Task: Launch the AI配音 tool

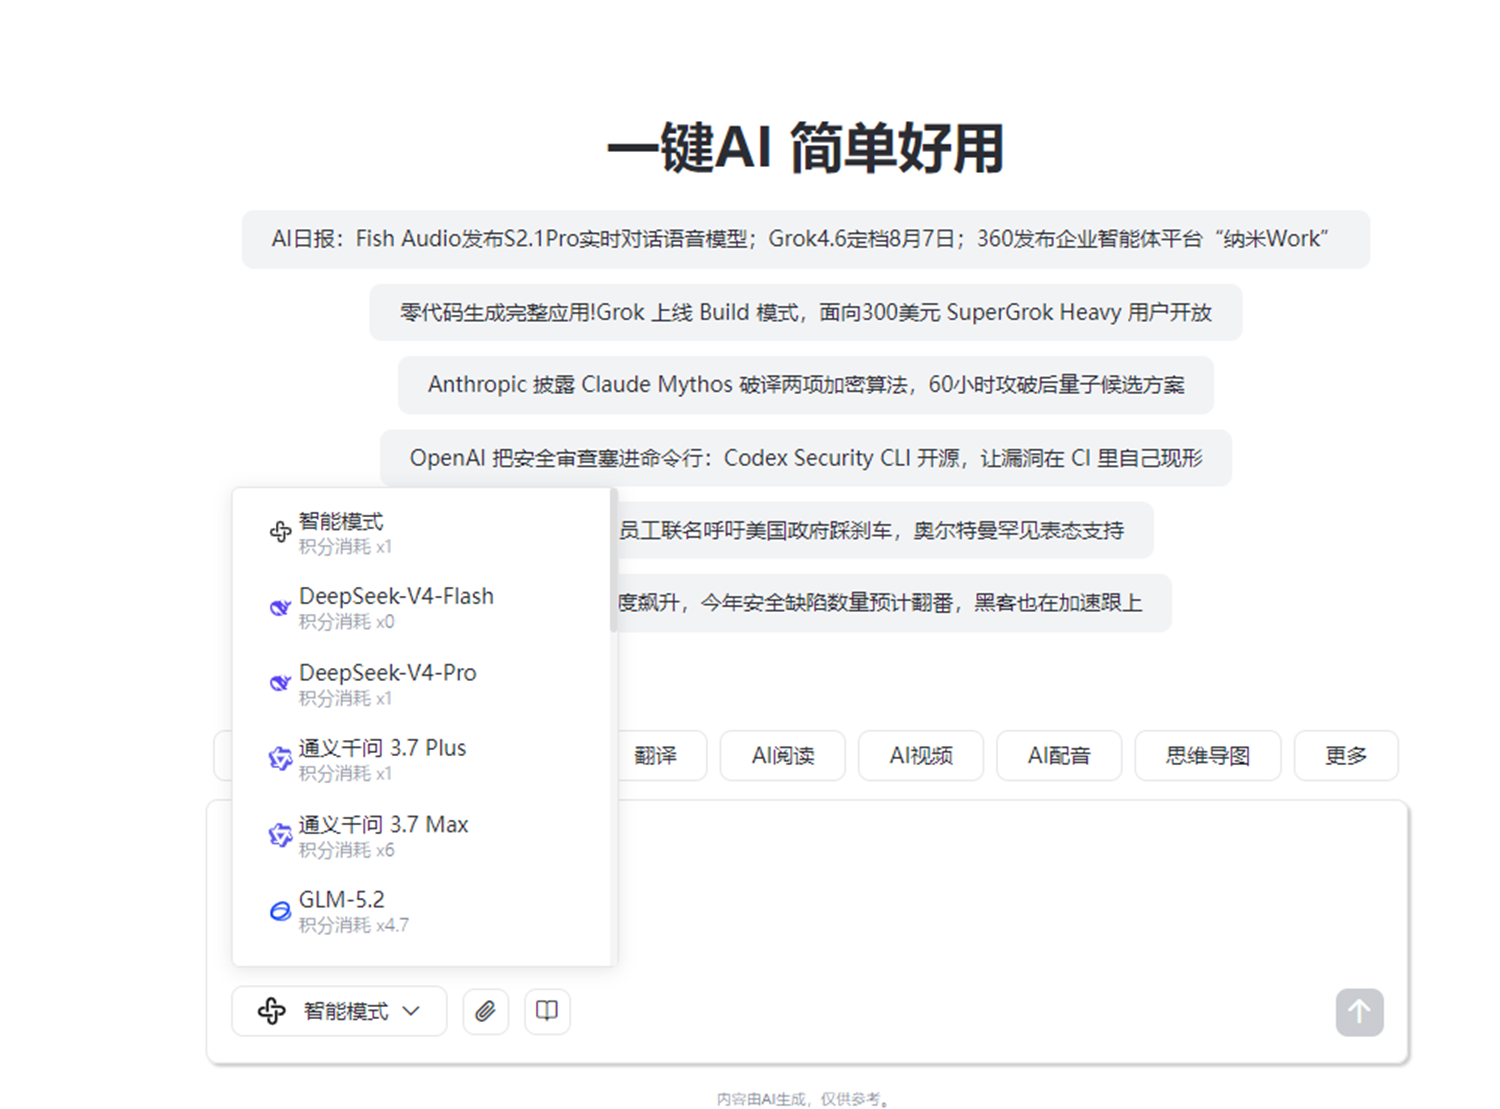Action: pyautogui.click(x=1059, y=756)
